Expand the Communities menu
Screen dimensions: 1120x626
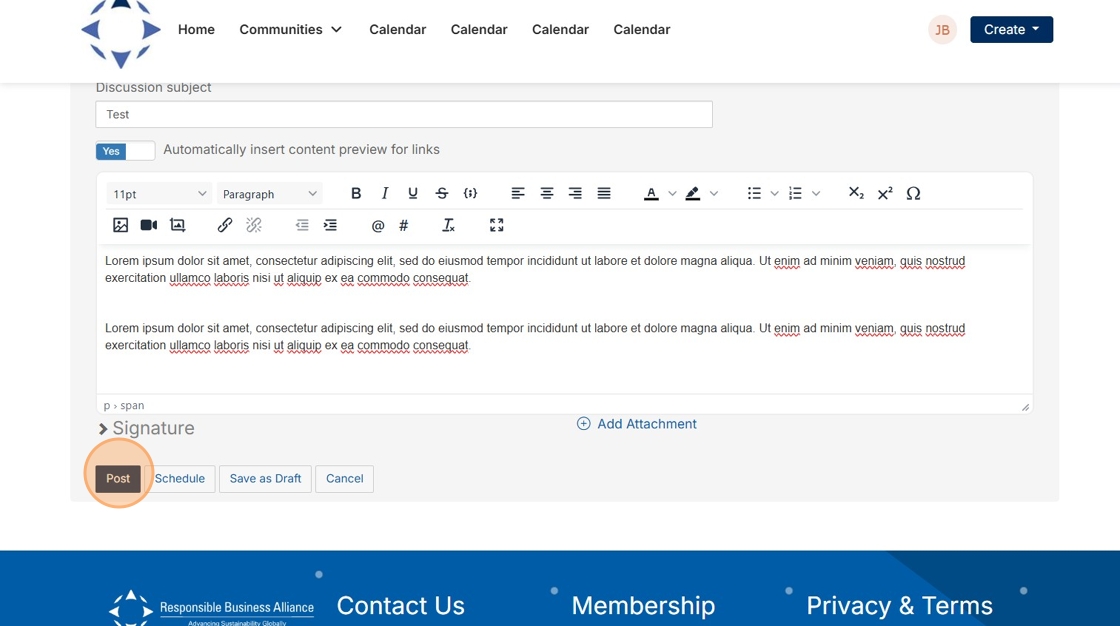pyautogui.click(x=290, y=29)
